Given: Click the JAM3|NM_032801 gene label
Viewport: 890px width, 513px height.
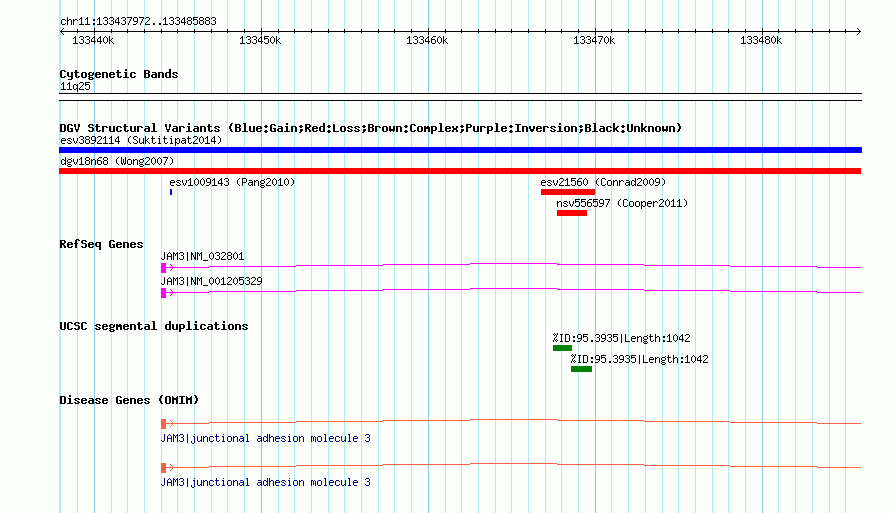Looking at the screenshot, I should [202, 256].
